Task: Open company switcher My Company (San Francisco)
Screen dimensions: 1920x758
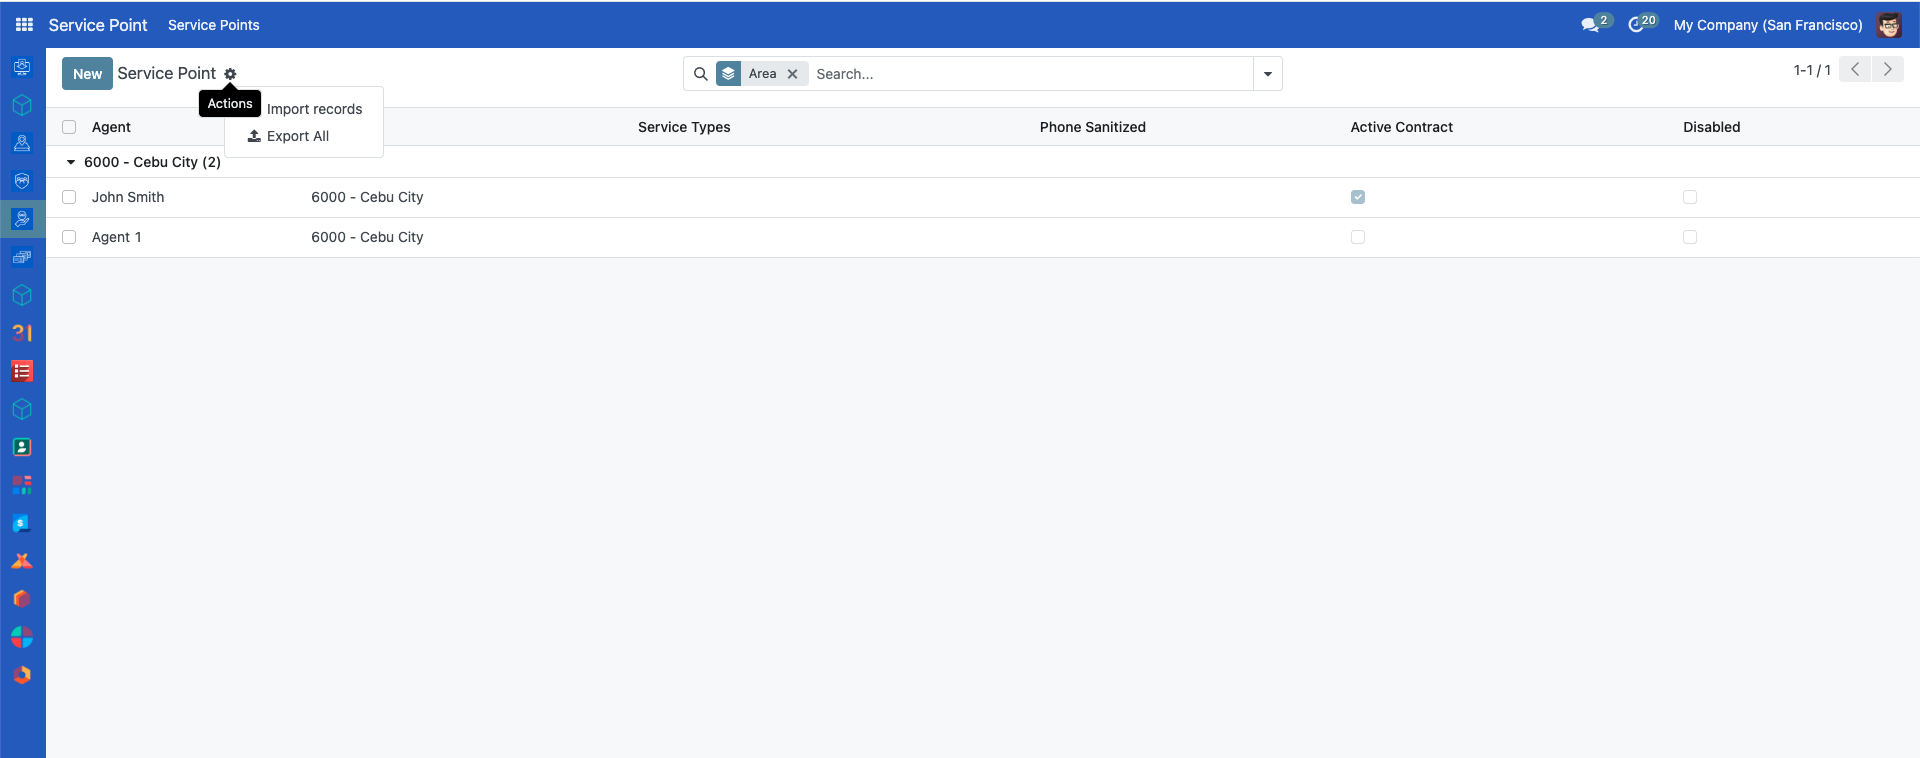Action: (x=1768, y=25)
